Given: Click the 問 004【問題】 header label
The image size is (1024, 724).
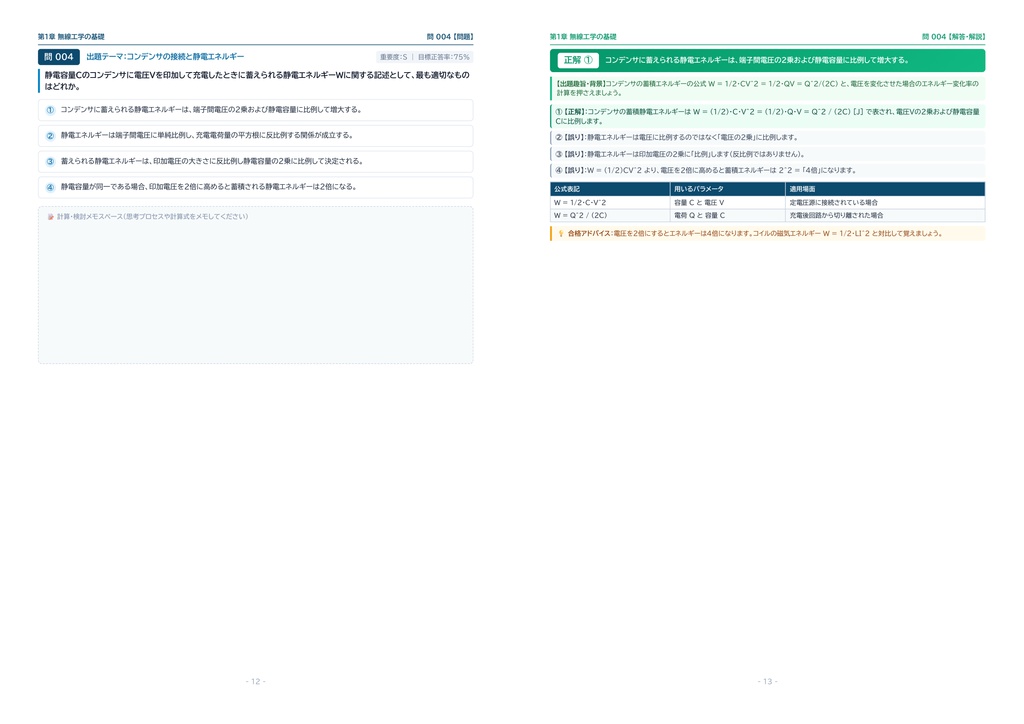Looking at the screenshot, I should coord(450,37).
